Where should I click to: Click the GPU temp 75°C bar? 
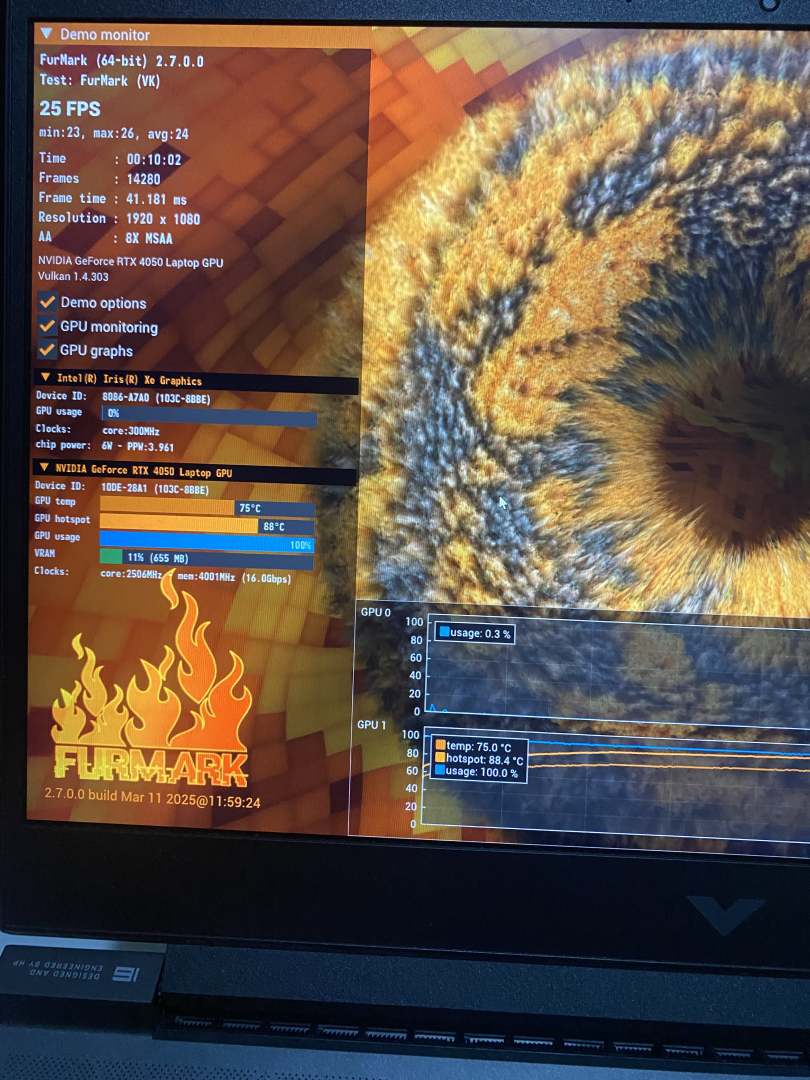pyautogui.click(x=207, y=508)
